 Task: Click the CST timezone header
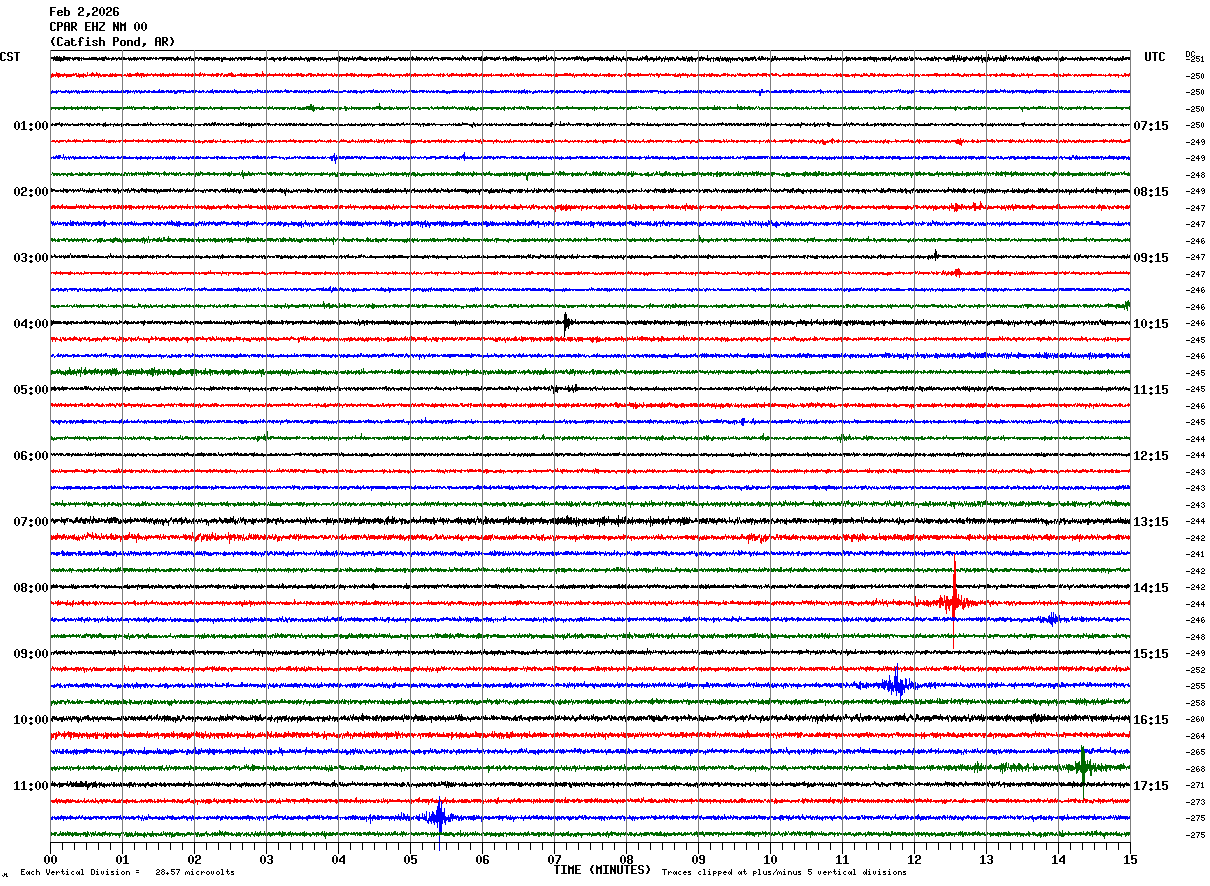[10, 57]
